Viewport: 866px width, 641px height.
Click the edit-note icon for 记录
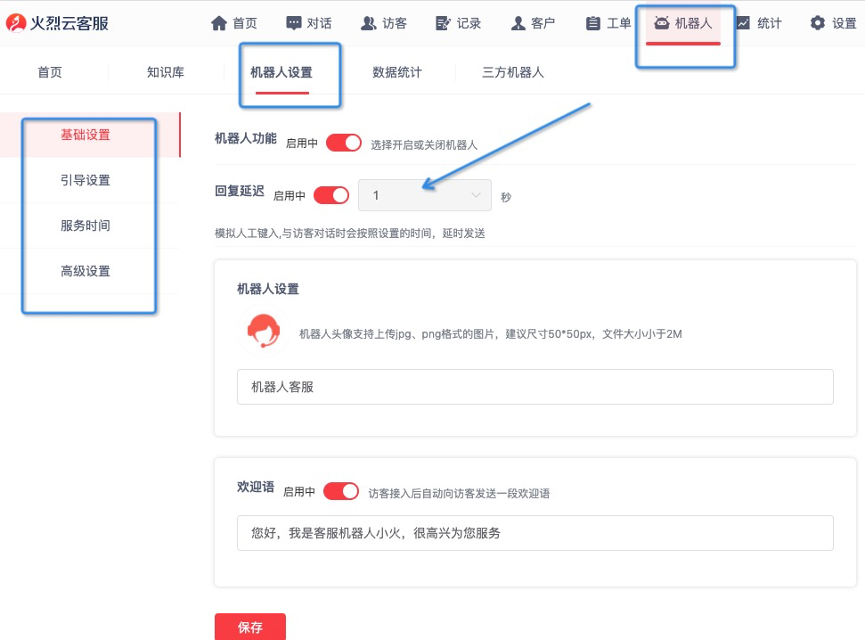tap(443, 23)
